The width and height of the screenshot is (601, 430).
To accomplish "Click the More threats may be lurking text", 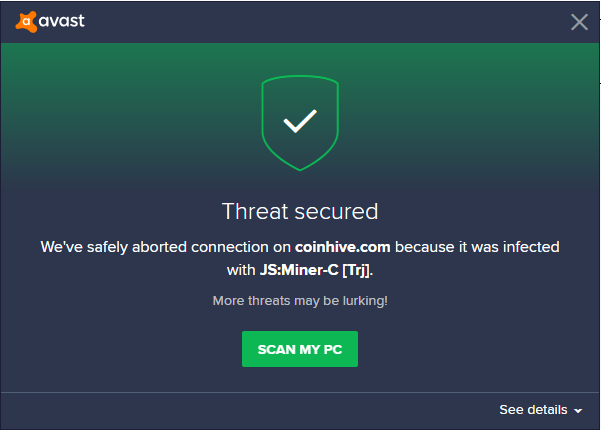I will pyautogui.click(x=300, y=301).
